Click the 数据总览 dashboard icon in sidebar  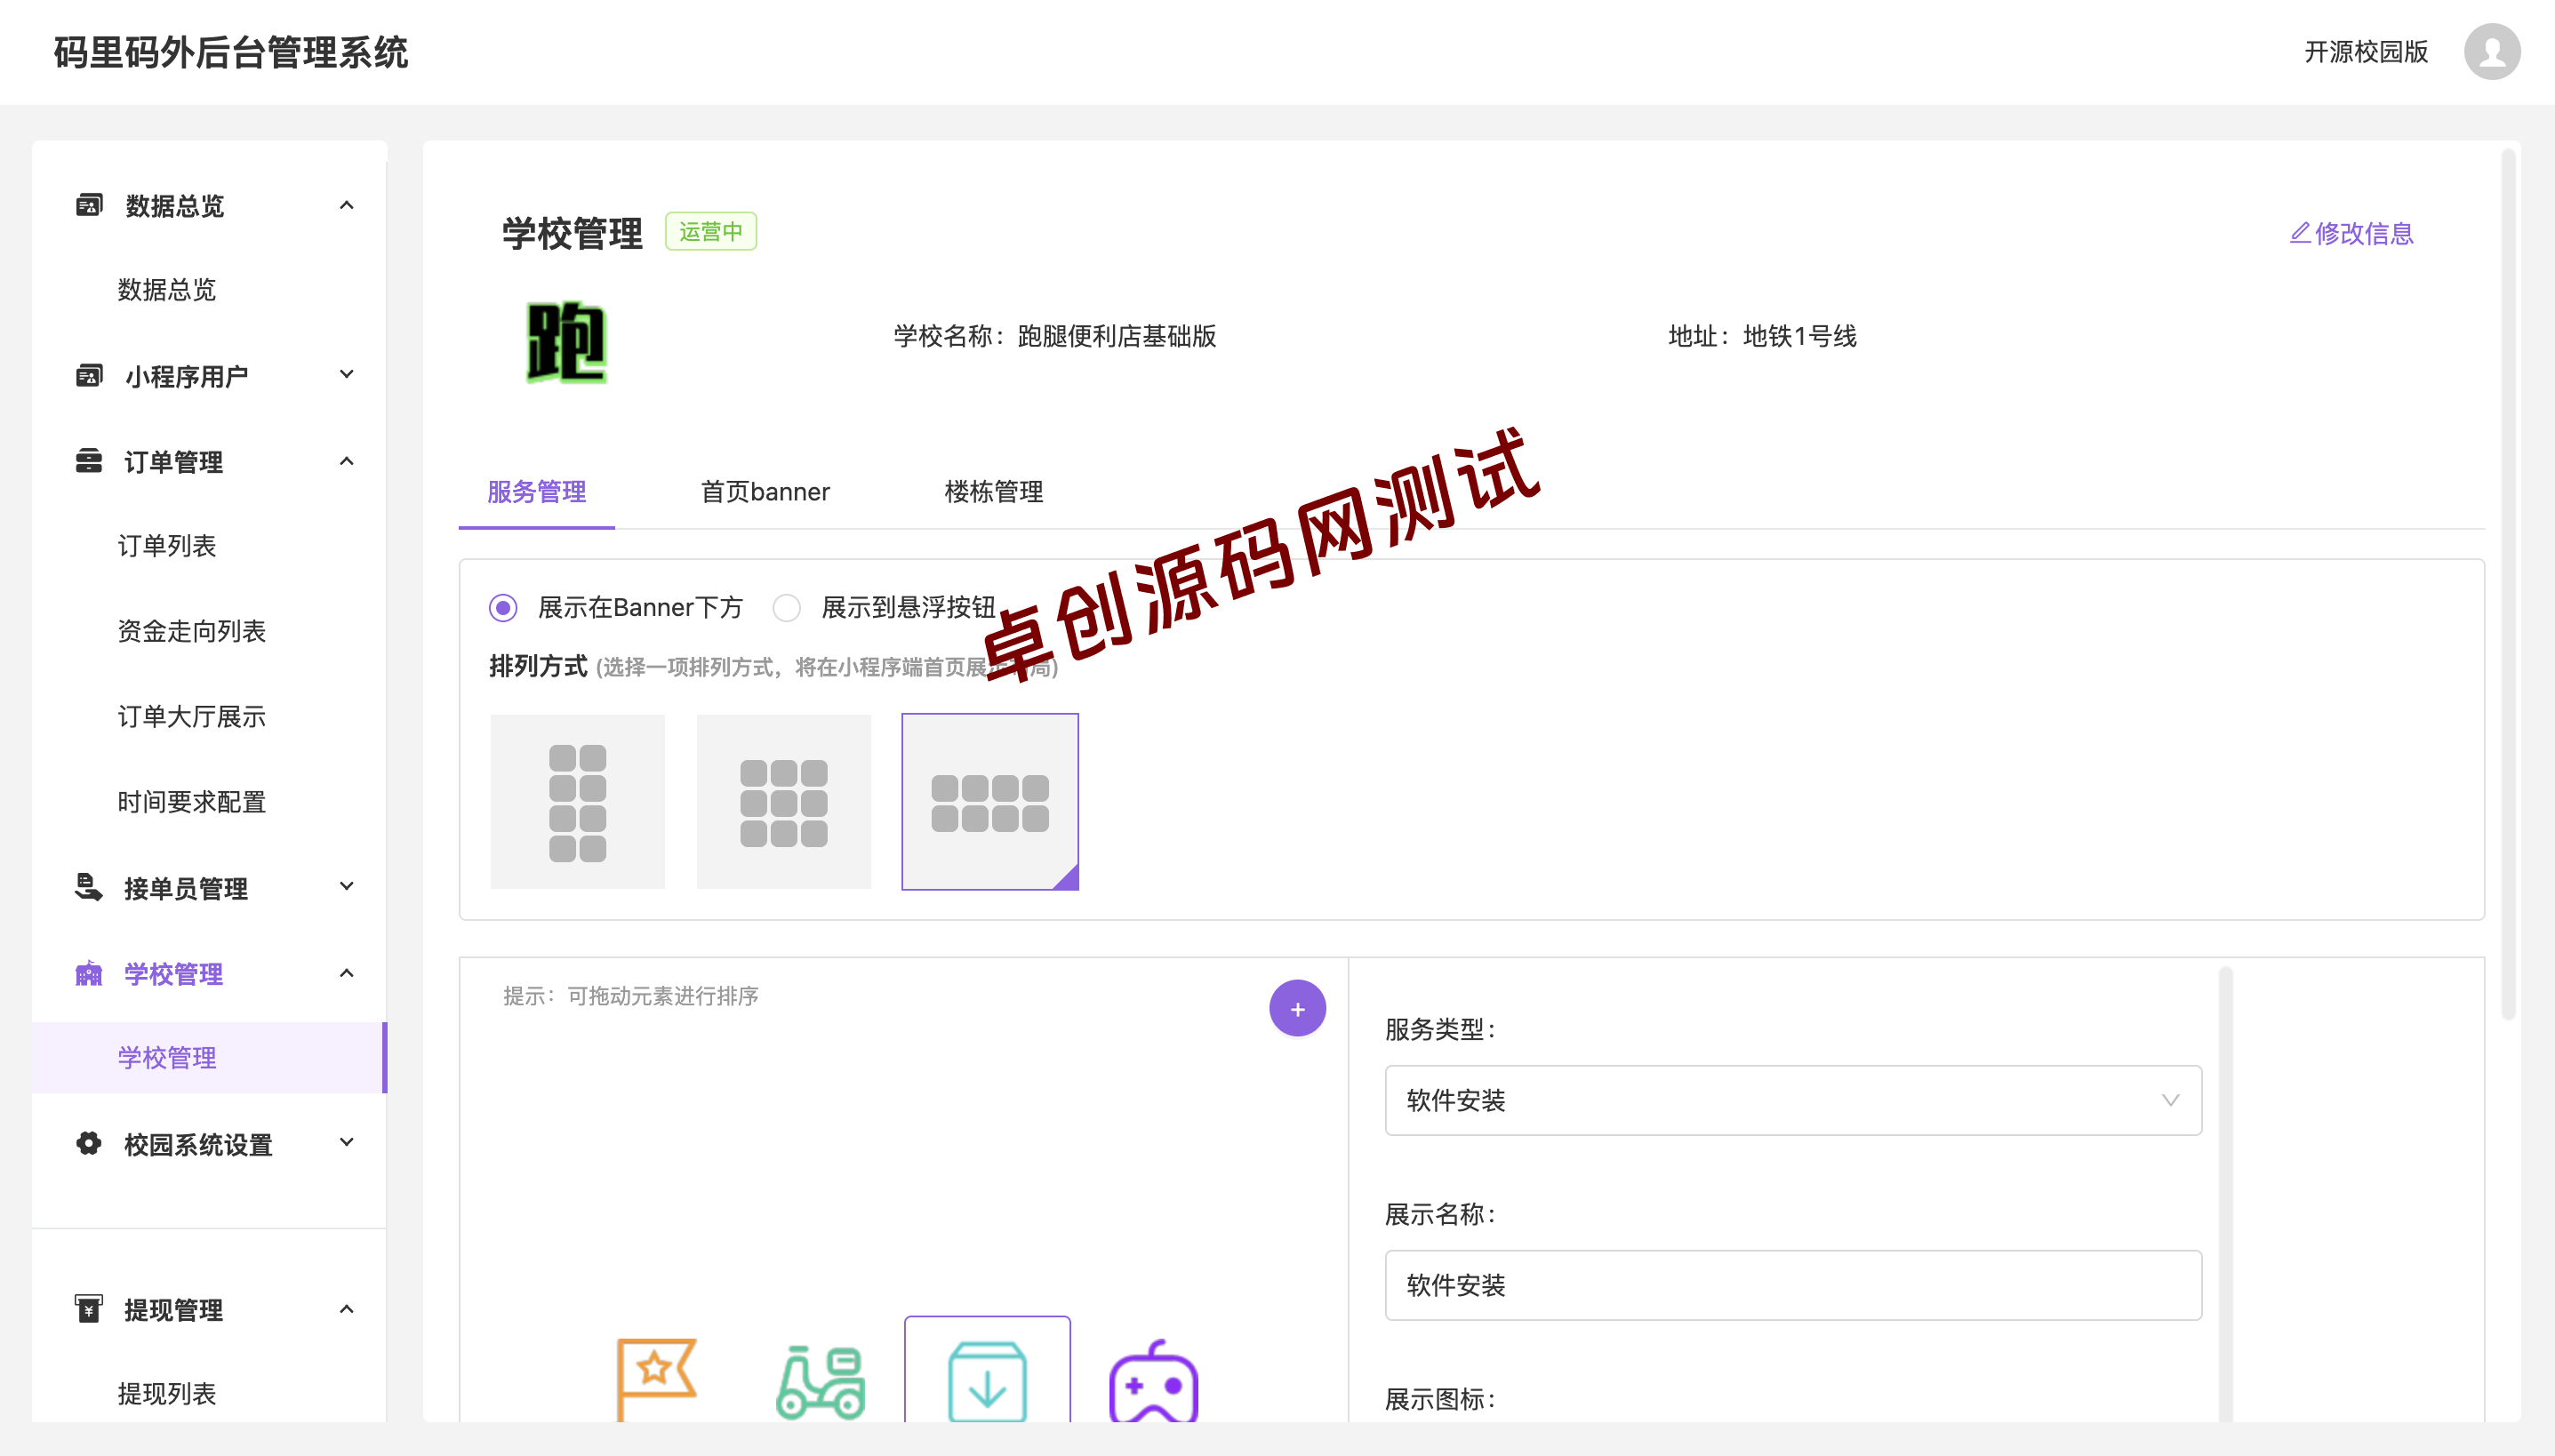[89, 205]
